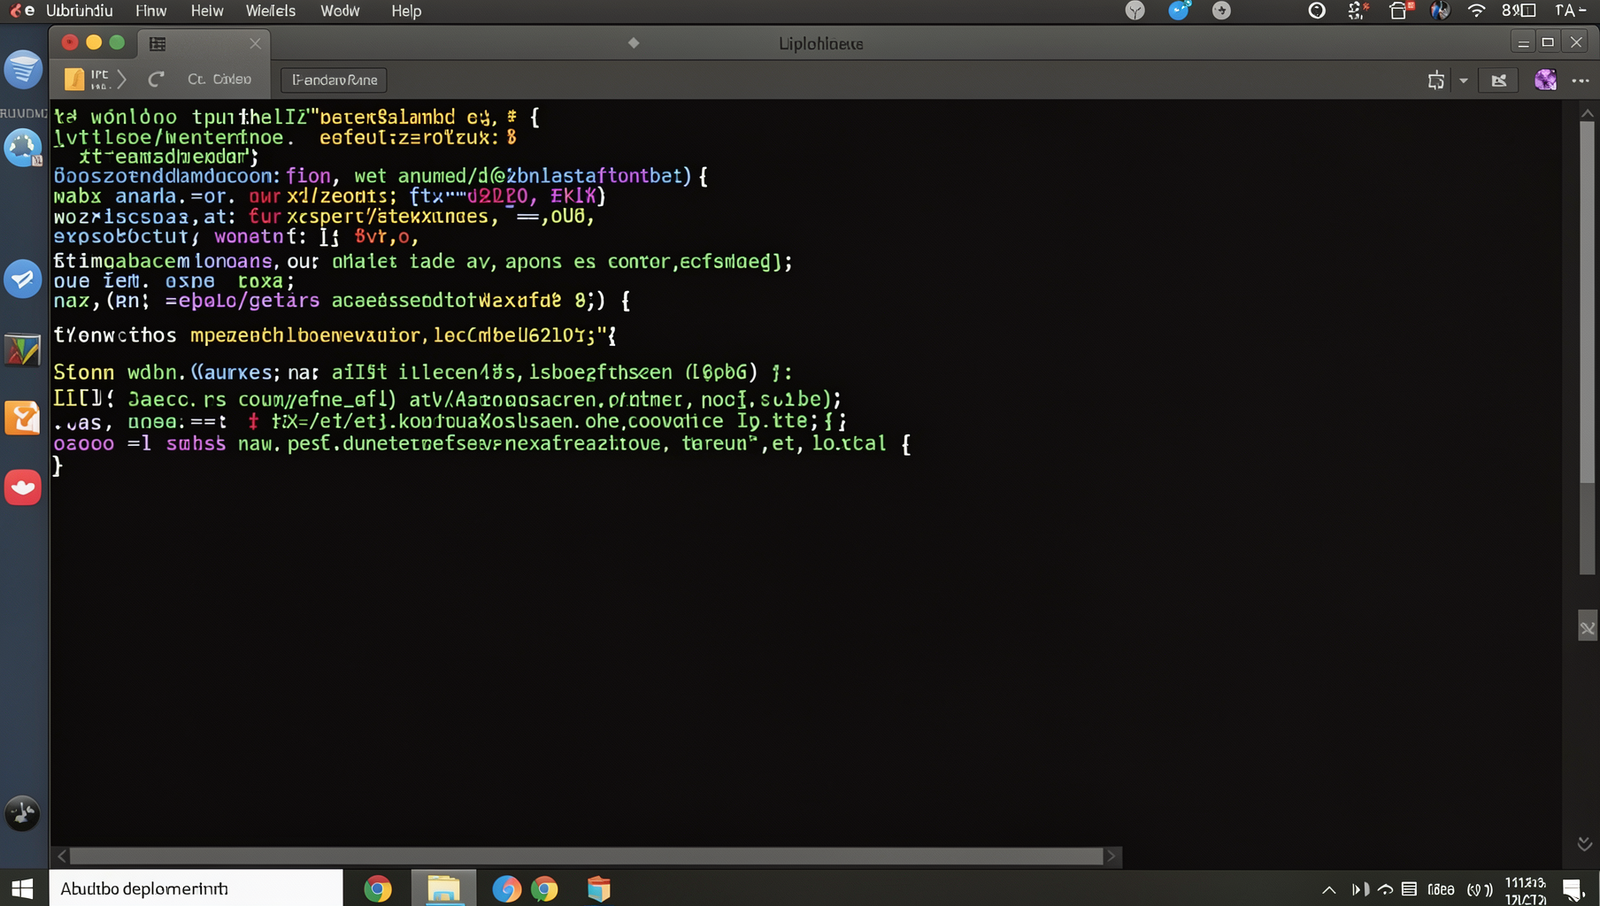Click the left arrow of horizontal scrollbar

coord(62,856)
